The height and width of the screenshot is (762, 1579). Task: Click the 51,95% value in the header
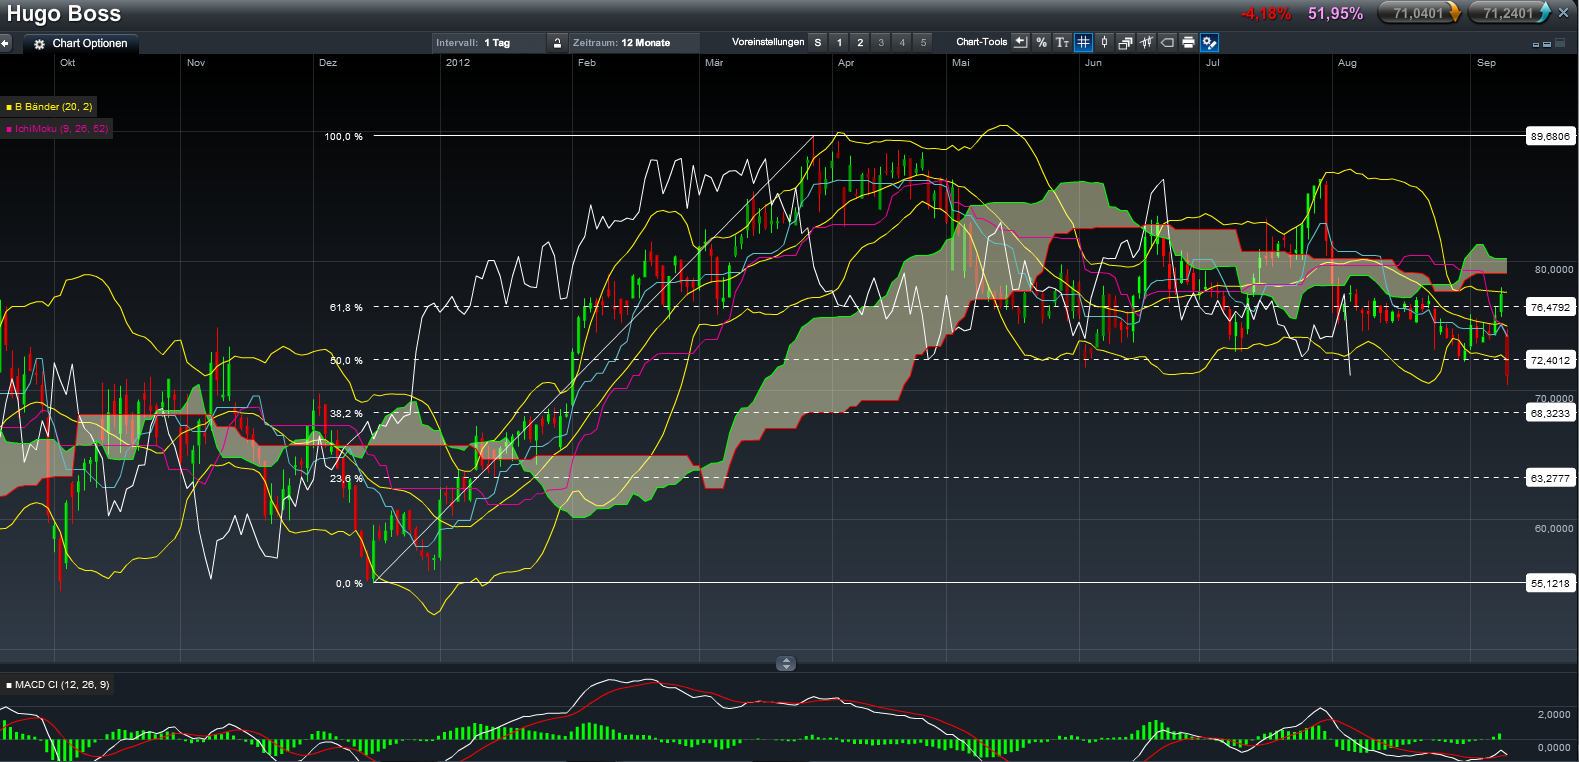(x=1335, y=14)
